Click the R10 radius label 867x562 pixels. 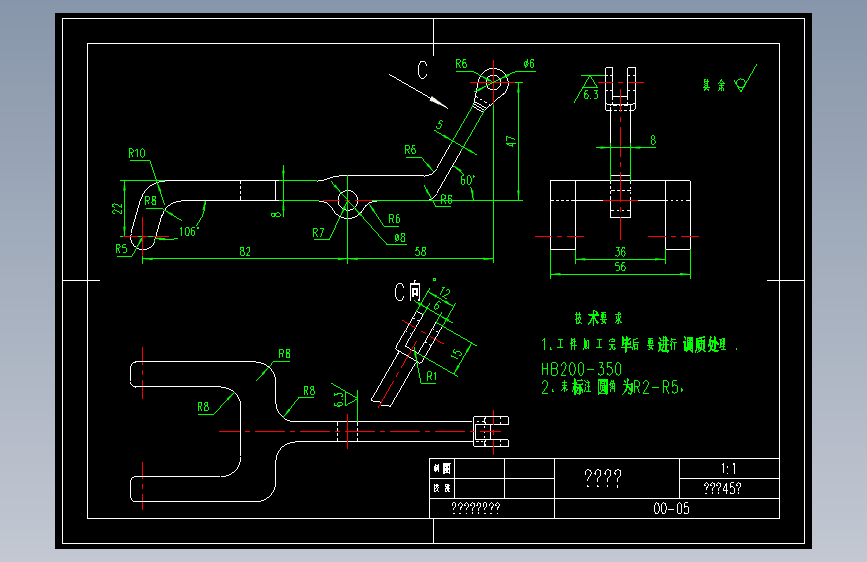click(x=137, y=153)
